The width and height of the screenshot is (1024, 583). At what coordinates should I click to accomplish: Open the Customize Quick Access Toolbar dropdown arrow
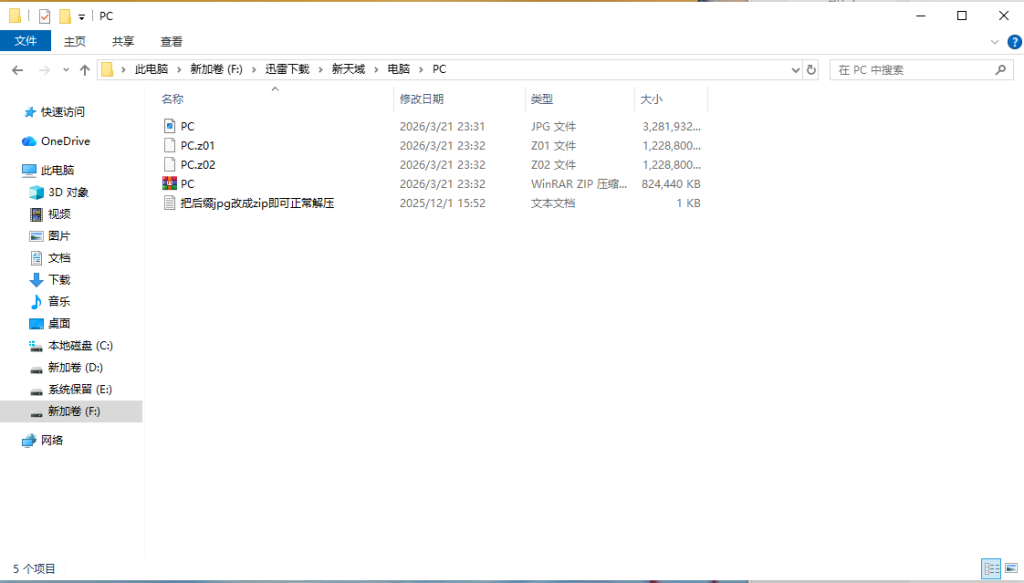(82, 17)
